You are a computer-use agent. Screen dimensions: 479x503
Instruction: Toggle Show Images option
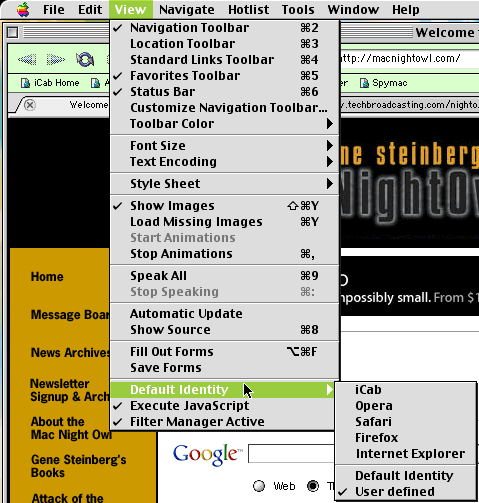click(225, 206)
